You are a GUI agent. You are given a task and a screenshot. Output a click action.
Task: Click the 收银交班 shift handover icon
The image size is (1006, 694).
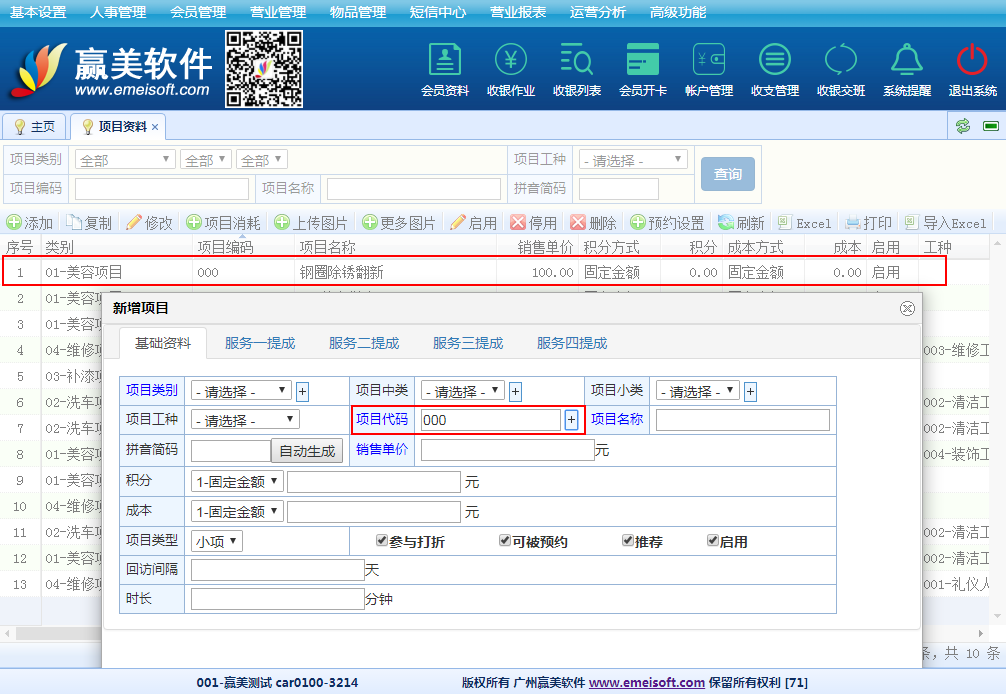841,61
